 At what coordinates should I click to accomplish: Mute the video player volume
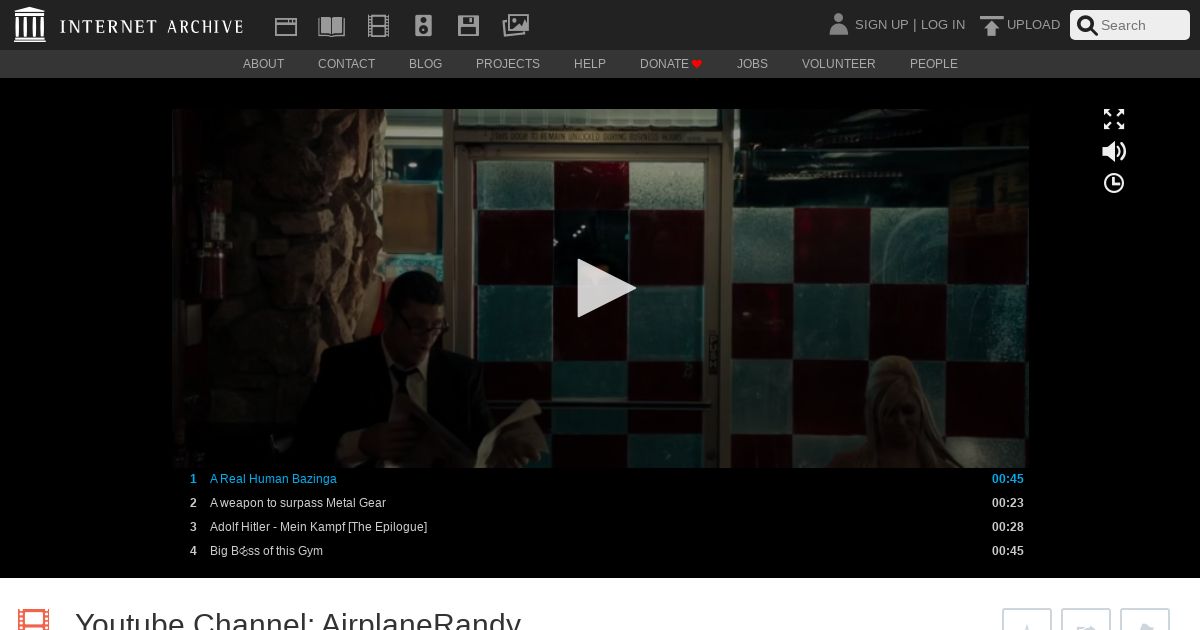point(1114,151)
